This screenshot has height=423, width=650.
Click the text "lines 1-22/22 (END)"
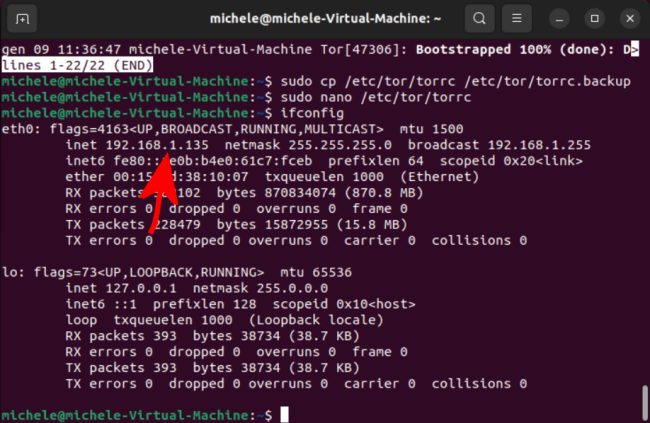[77, 65]
